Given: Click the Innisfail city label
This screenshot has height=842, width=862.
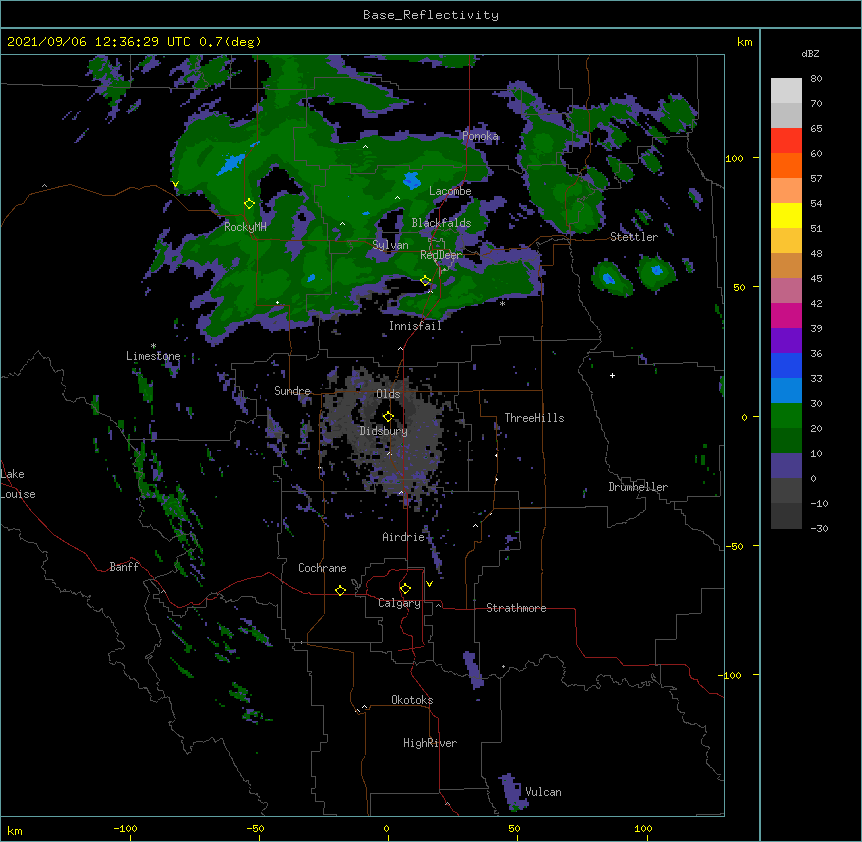Looking at the screenshot, I should (415, 326).
